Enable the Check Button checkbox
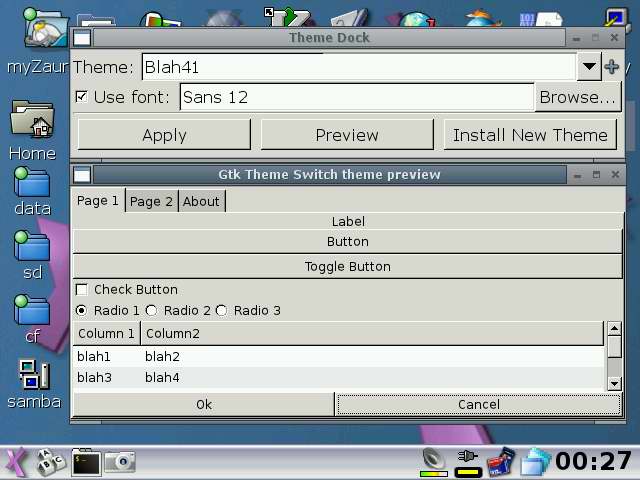This screenshot has height=480, width=640. 82,290
